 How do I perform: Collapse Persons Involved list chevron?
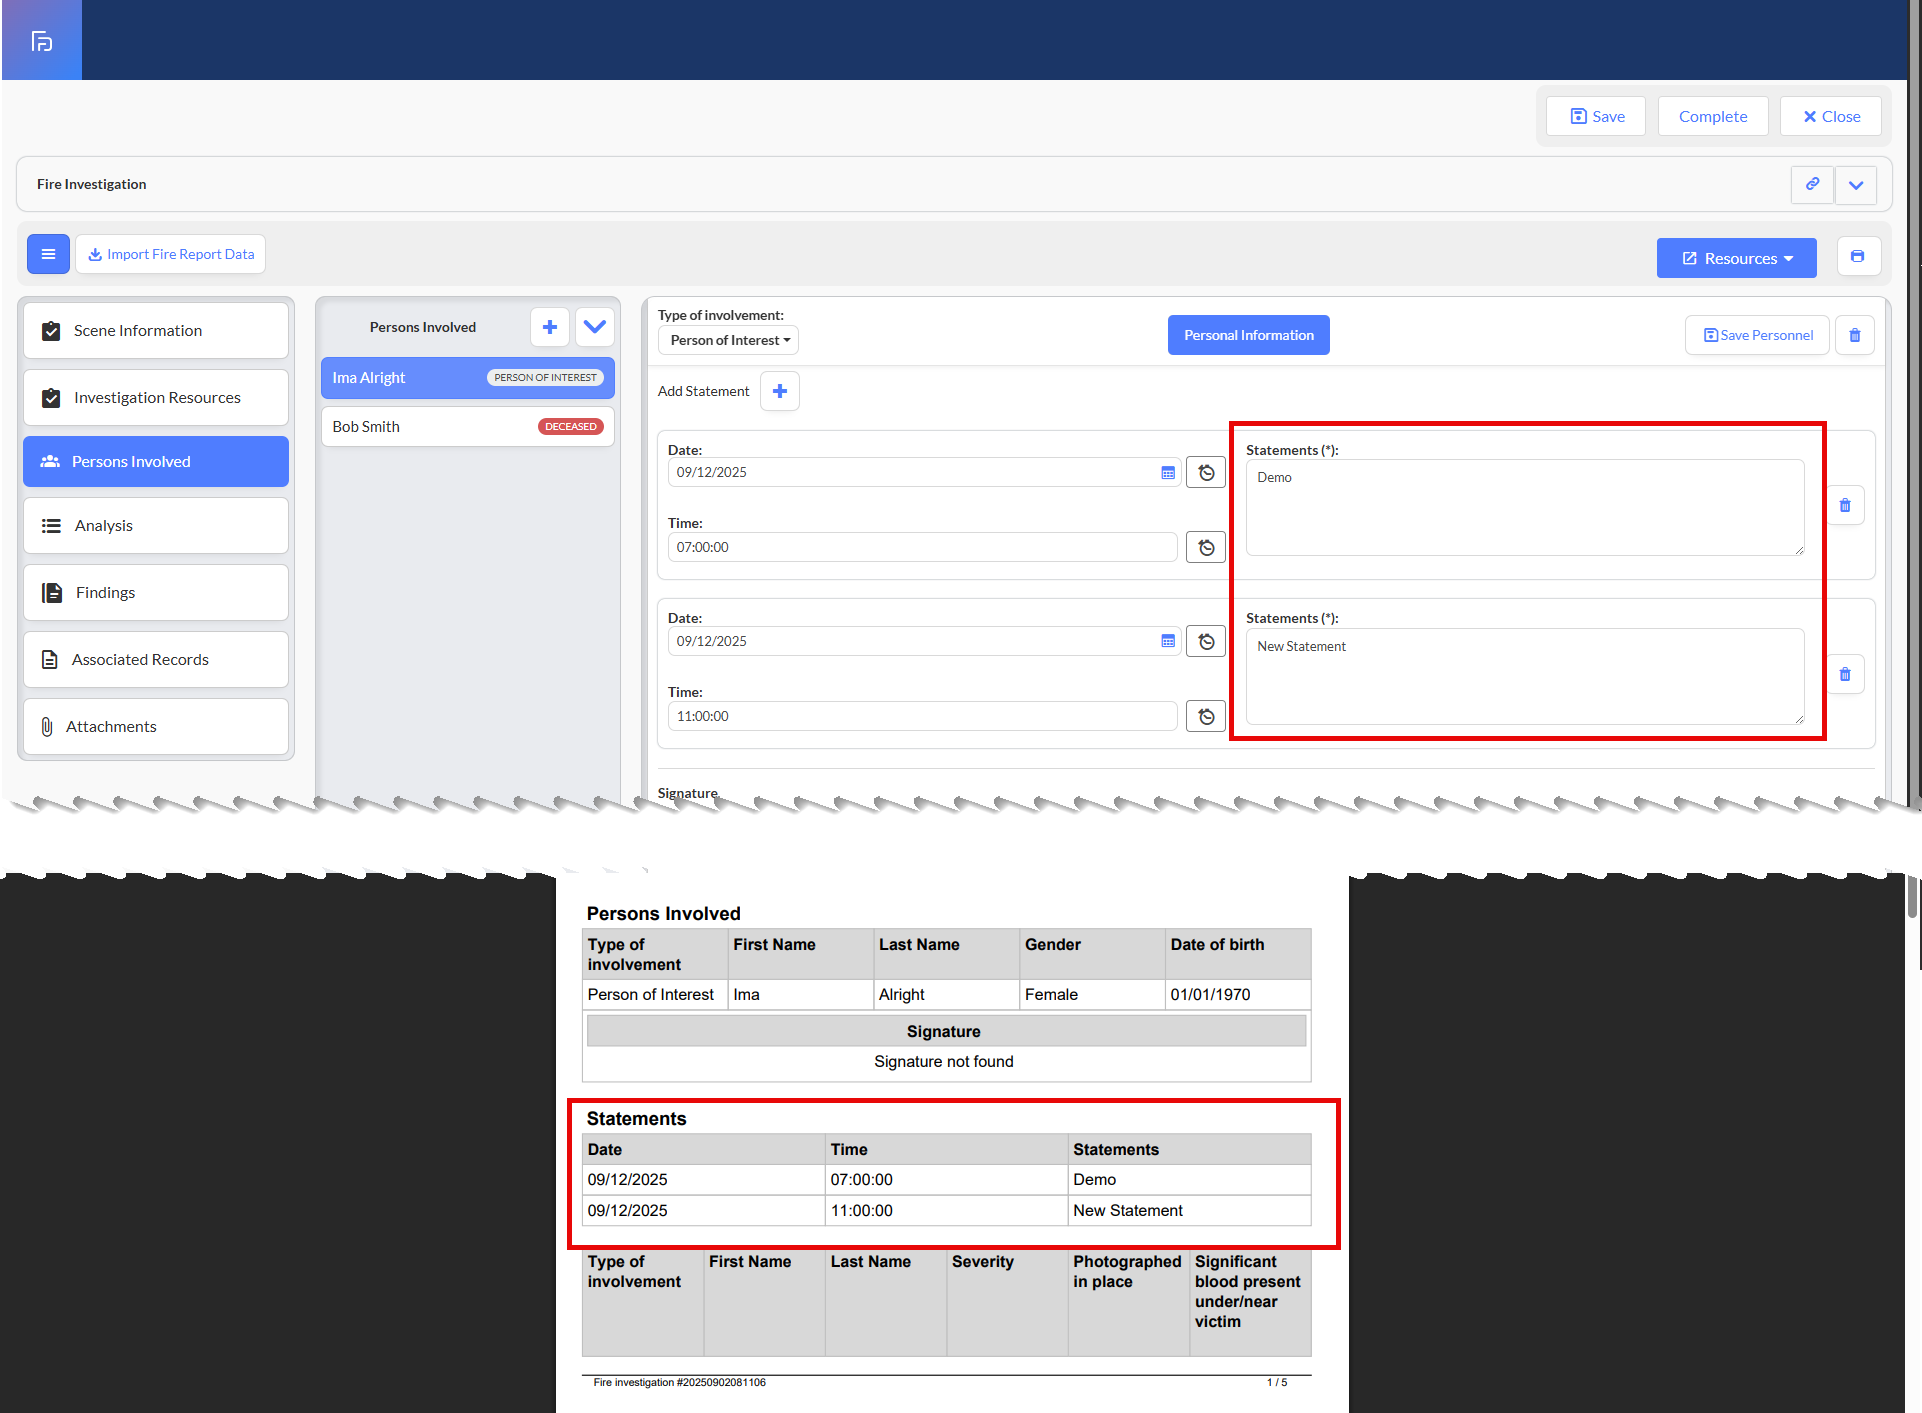(x=595, y=327)
